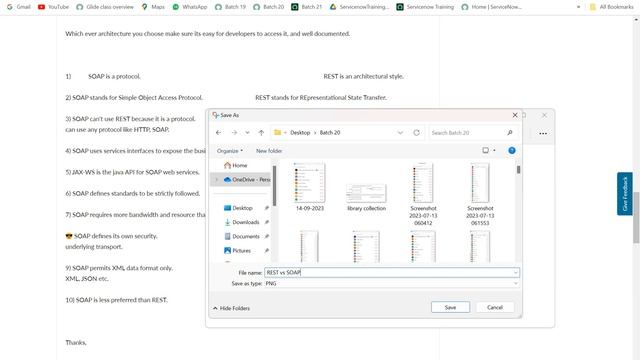Open the YouTube bookmark
Viewport: 640px width, 360px height.
53,7
